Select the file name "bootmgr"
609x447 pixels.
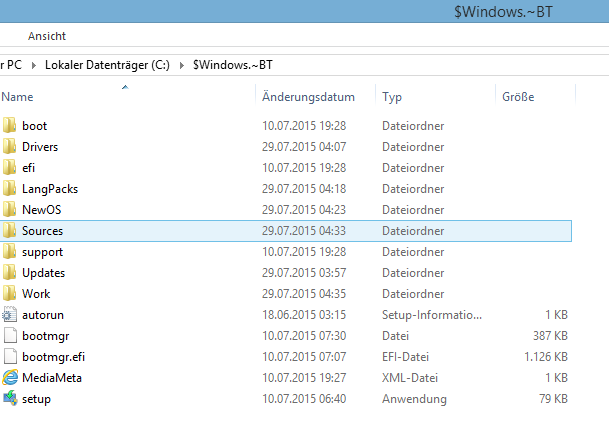click(x=45, y=336)
